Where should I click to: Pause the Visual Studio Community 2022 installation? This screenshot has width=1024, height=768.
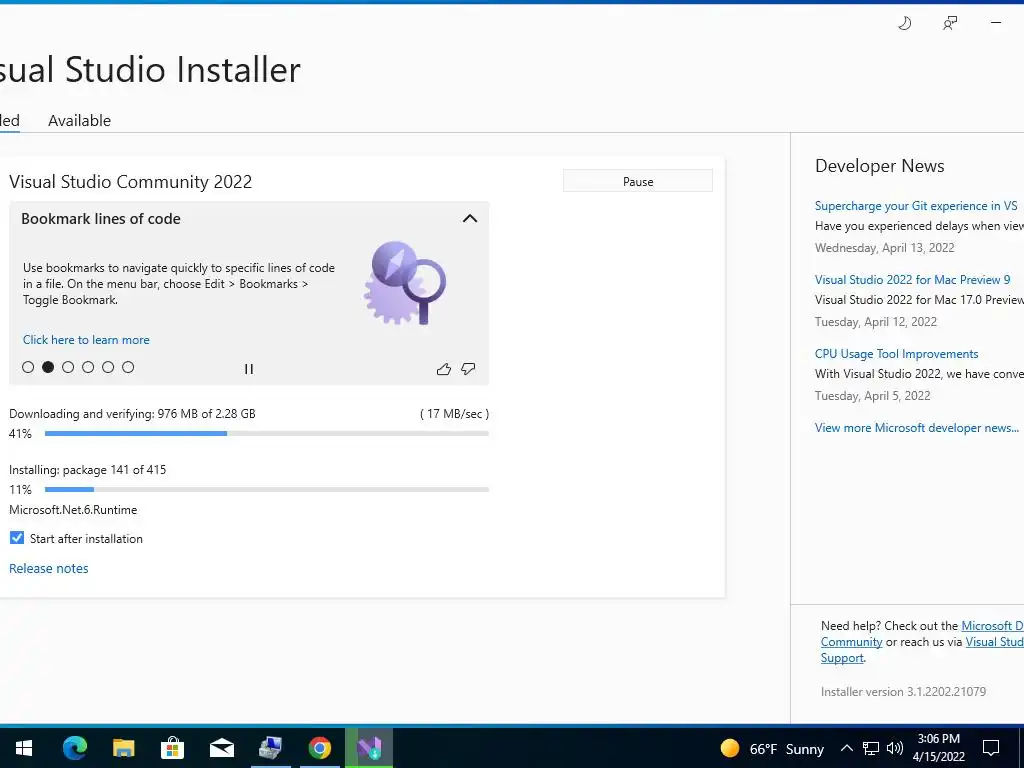pyautogui.click(x=637, y=182)
